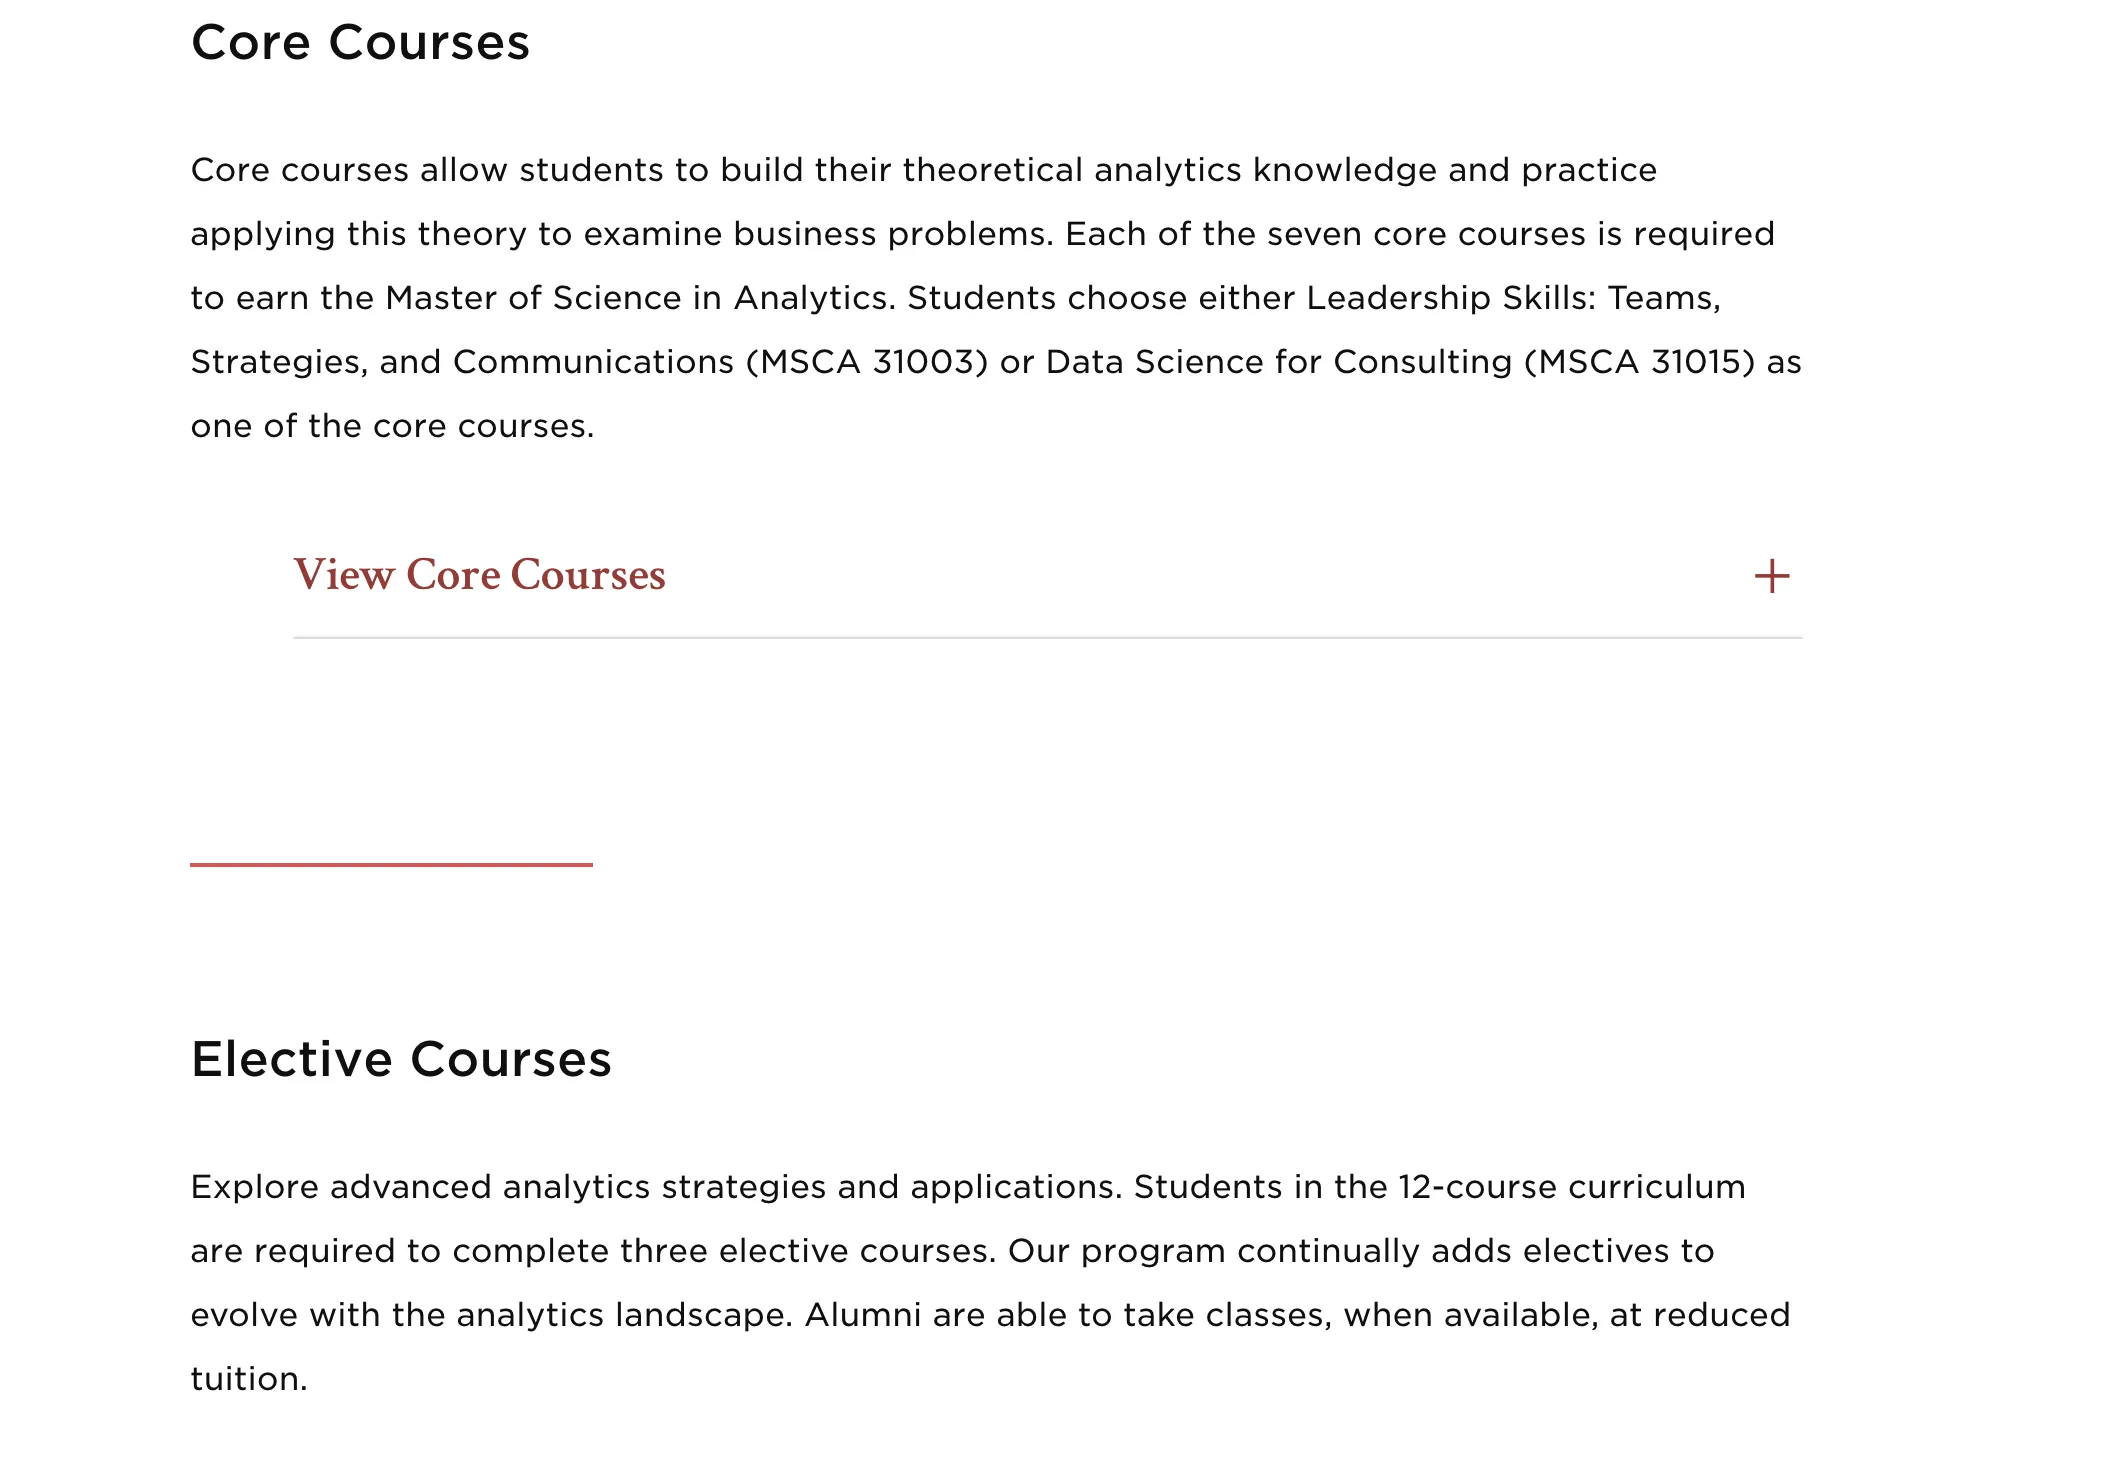Click the gray line under View Core Courses

pyautogui.click(x=1047, y=637)
